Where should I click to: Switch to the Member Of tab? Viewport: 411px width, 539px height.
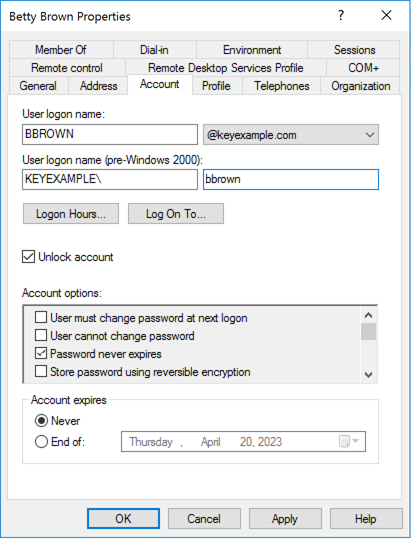click(61, 50)
